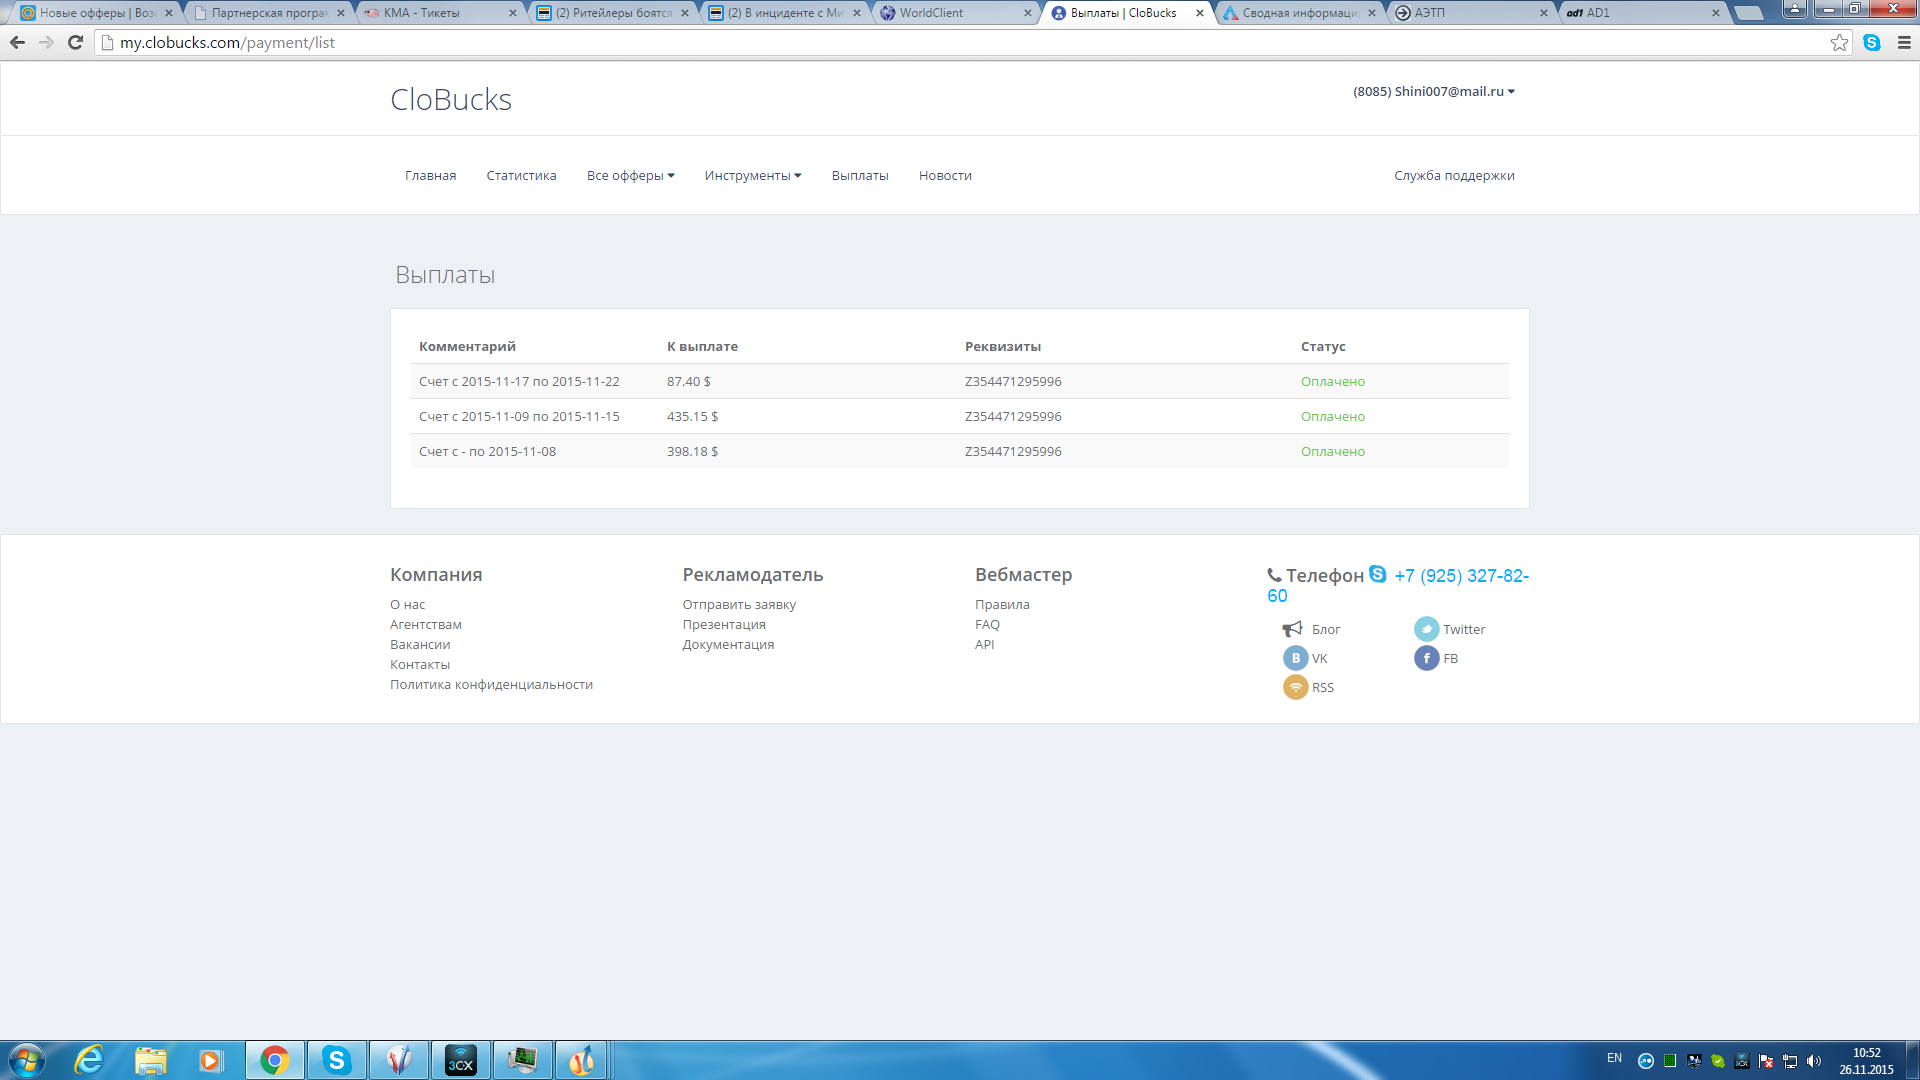Click the Blog megaphone icon
Image resolution: width=1920 pixels, height=1080 pixels.
pos(1292,629)
